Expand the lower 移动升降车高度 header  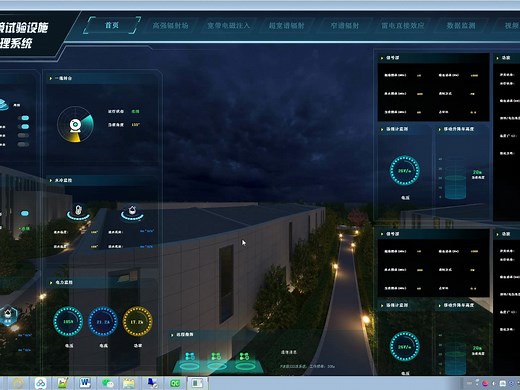click(x=462, y=305)
